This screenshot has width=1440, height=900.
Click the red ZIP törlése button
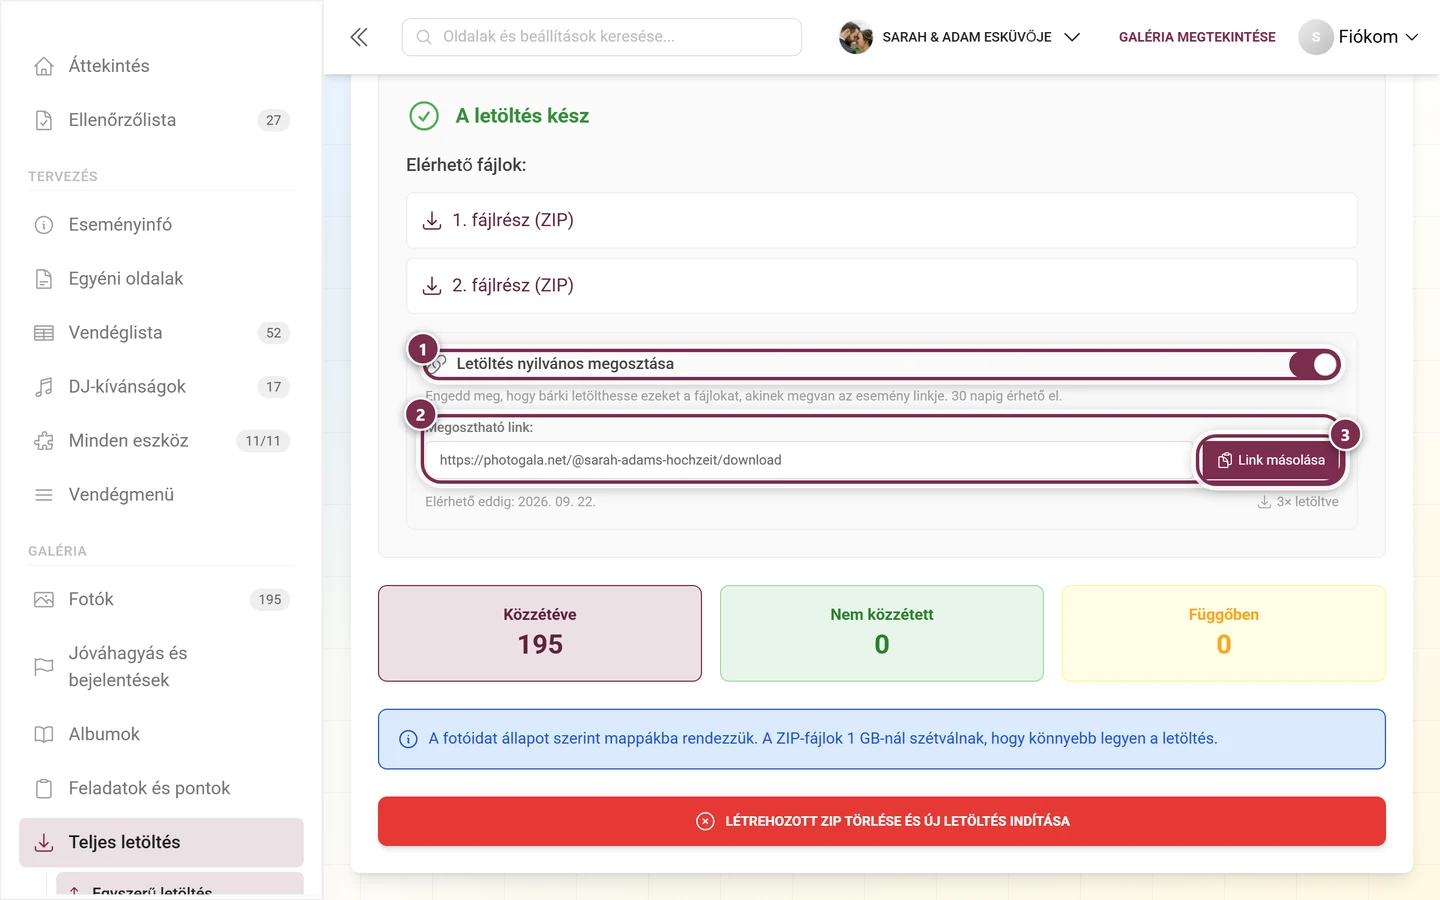882,821
